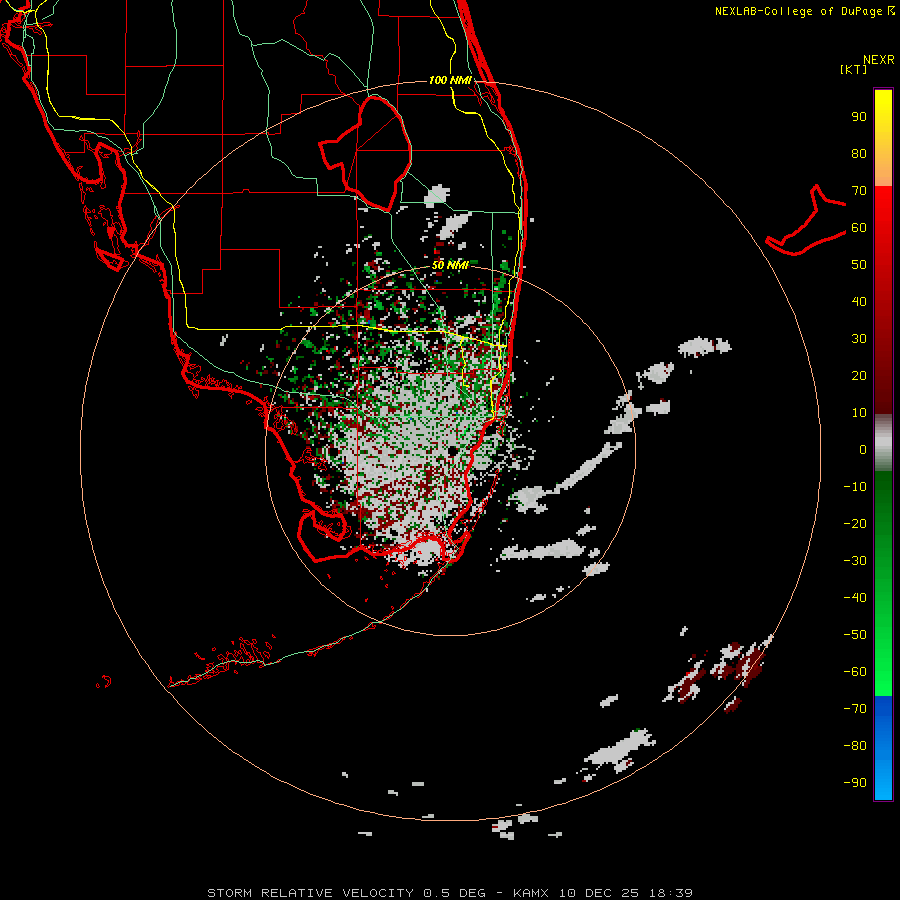Click the -50 value on the velocity scale
This screenshot has height=900, width=900.
tap(855, 635)
